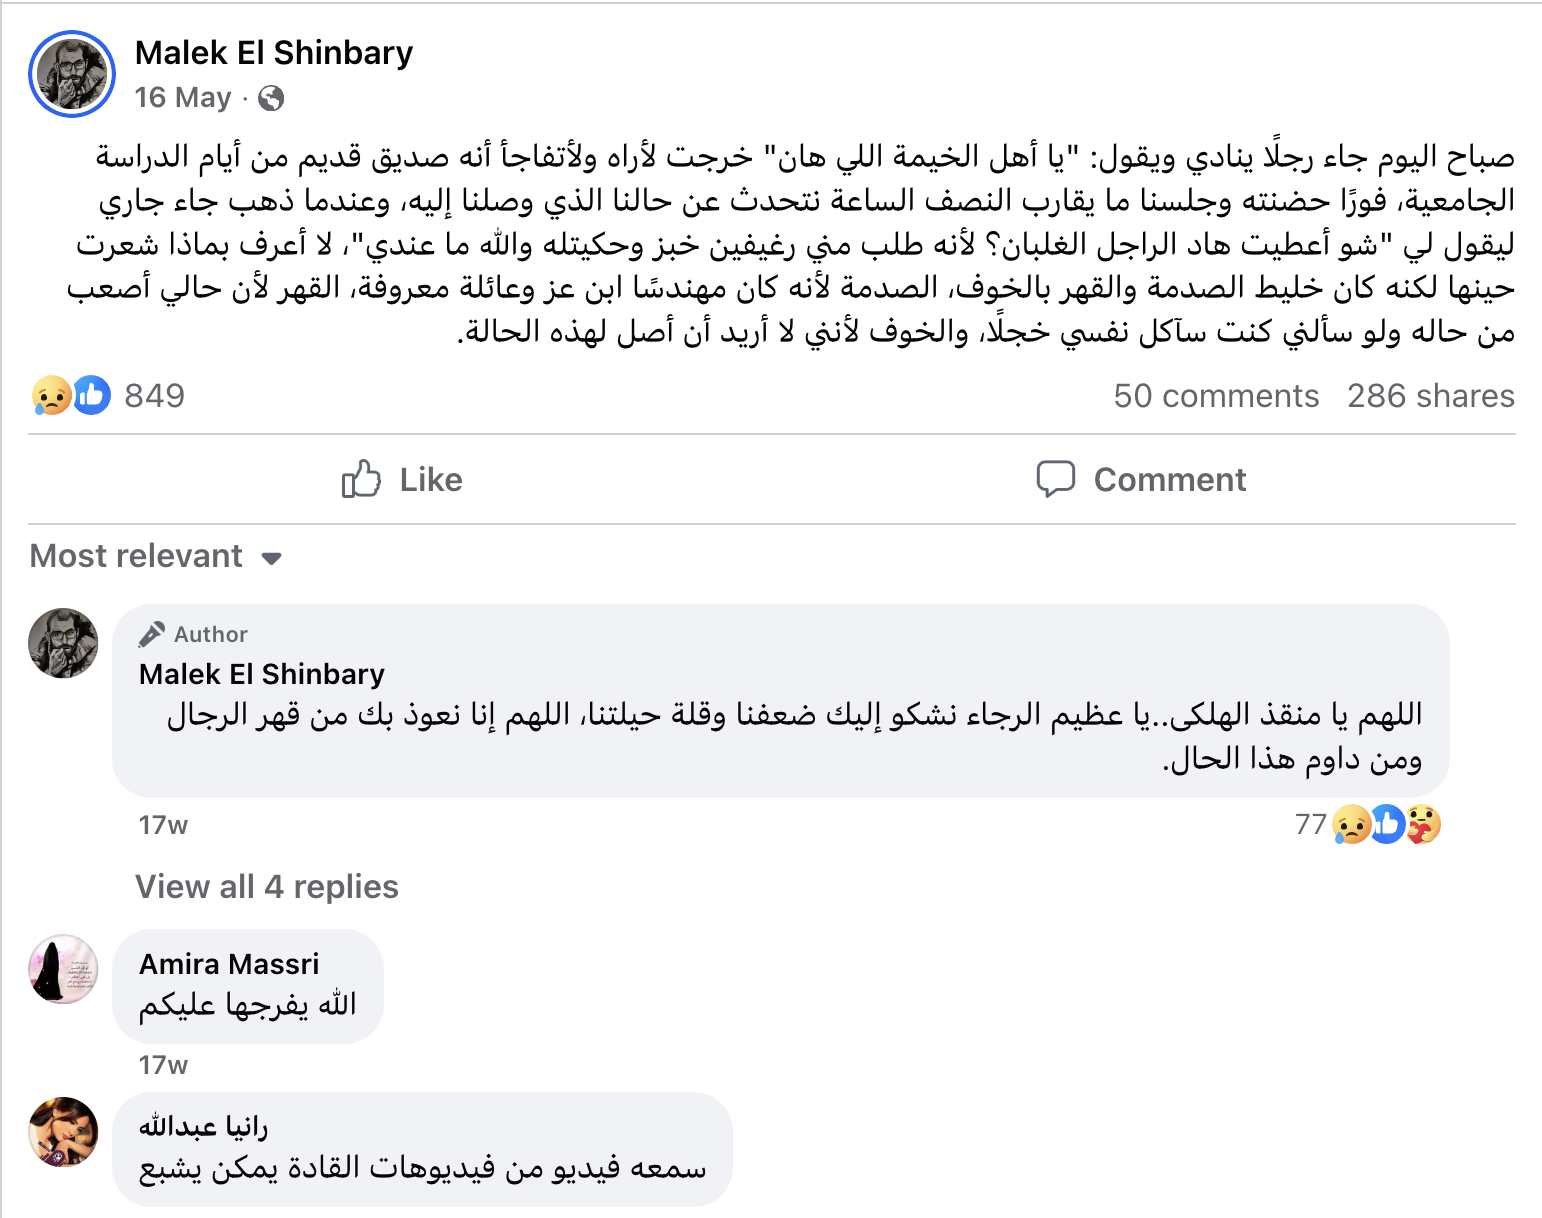
Task: Click the public globe audience icon
Action: (271, 98)
